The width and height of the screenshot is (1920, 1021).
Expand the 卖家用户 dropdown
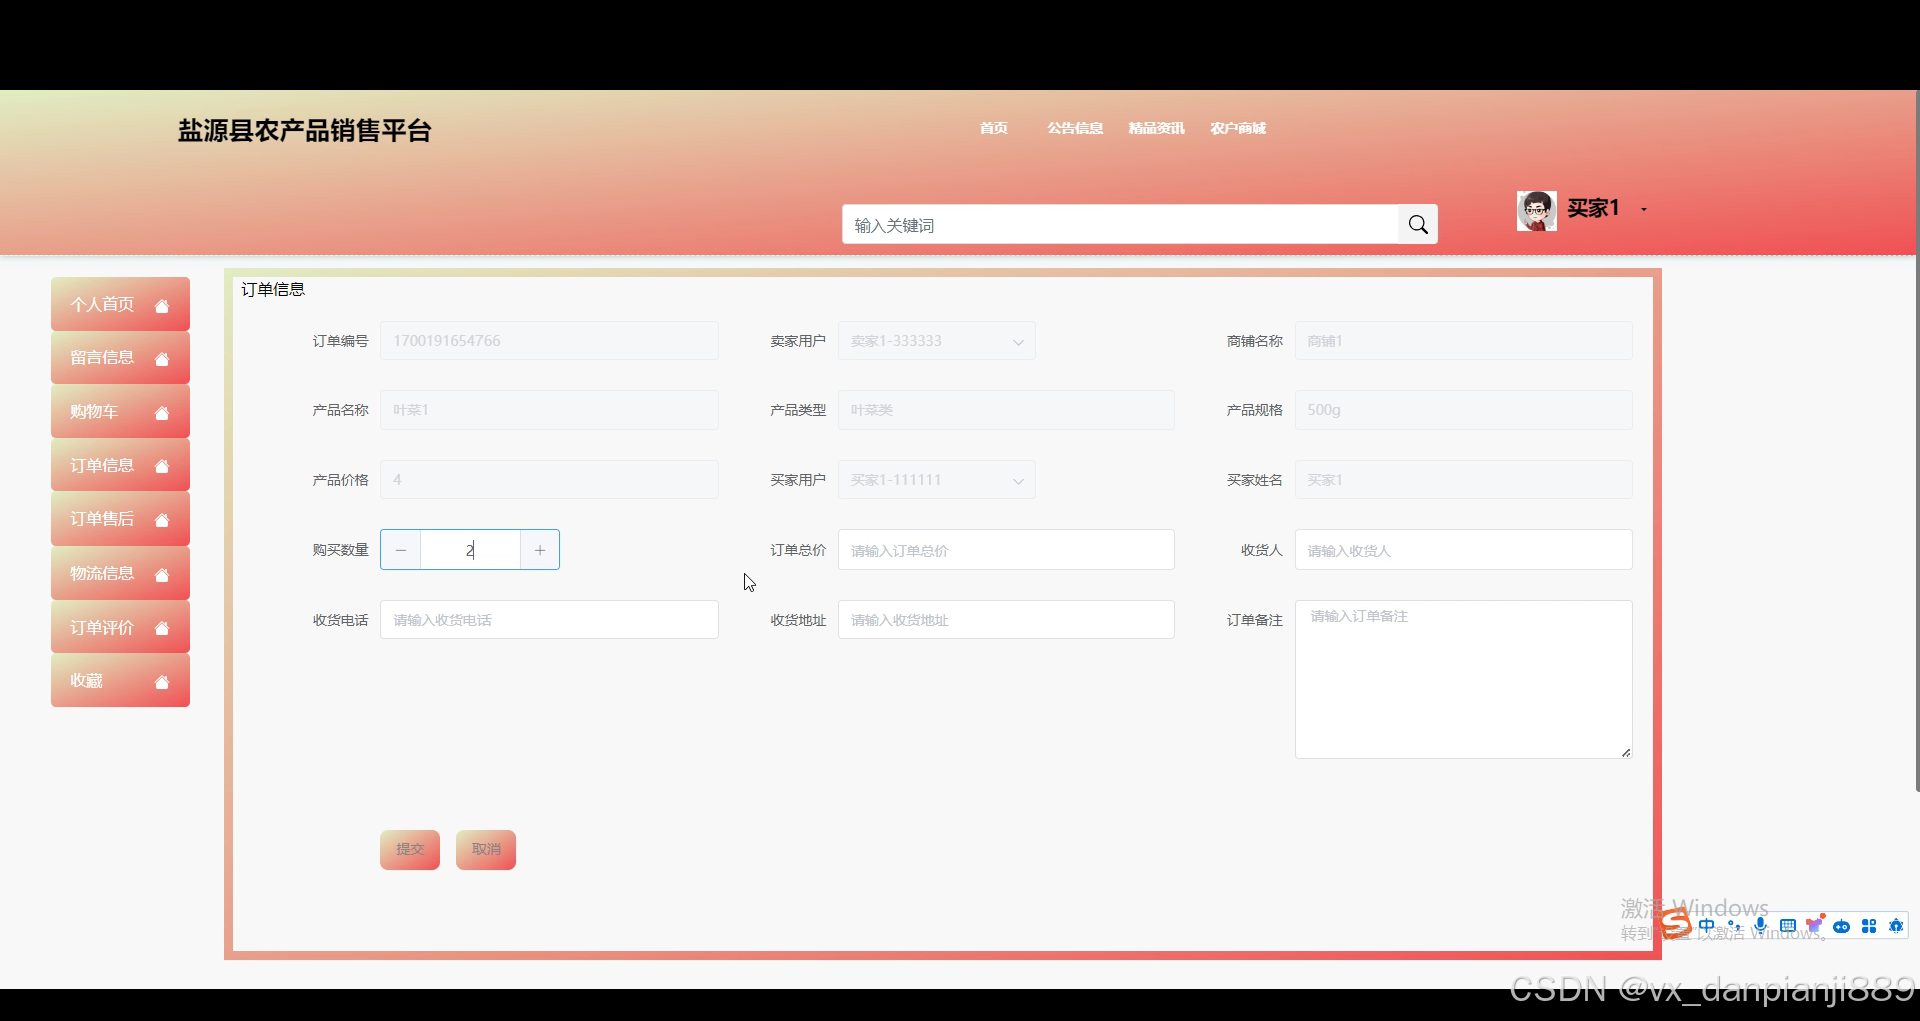[1018, 342]
